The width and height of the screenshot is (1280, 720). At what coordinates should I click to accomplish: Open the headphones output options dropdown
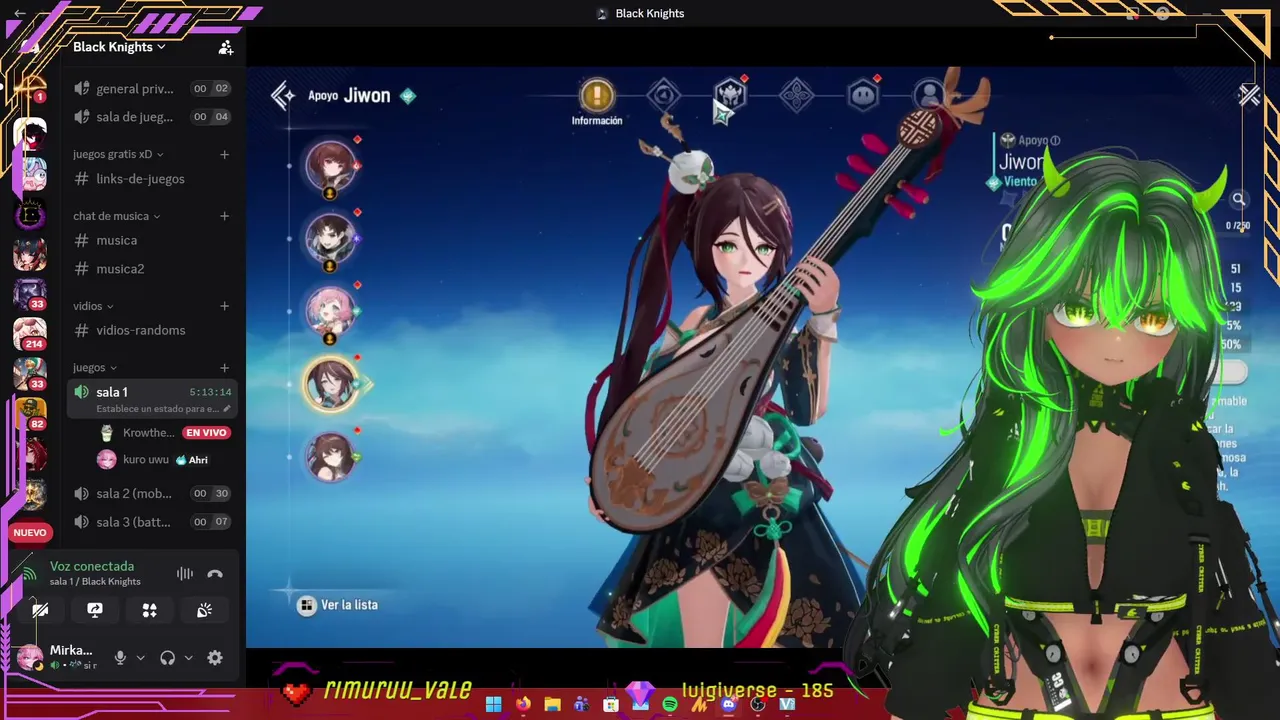(188, 658)
